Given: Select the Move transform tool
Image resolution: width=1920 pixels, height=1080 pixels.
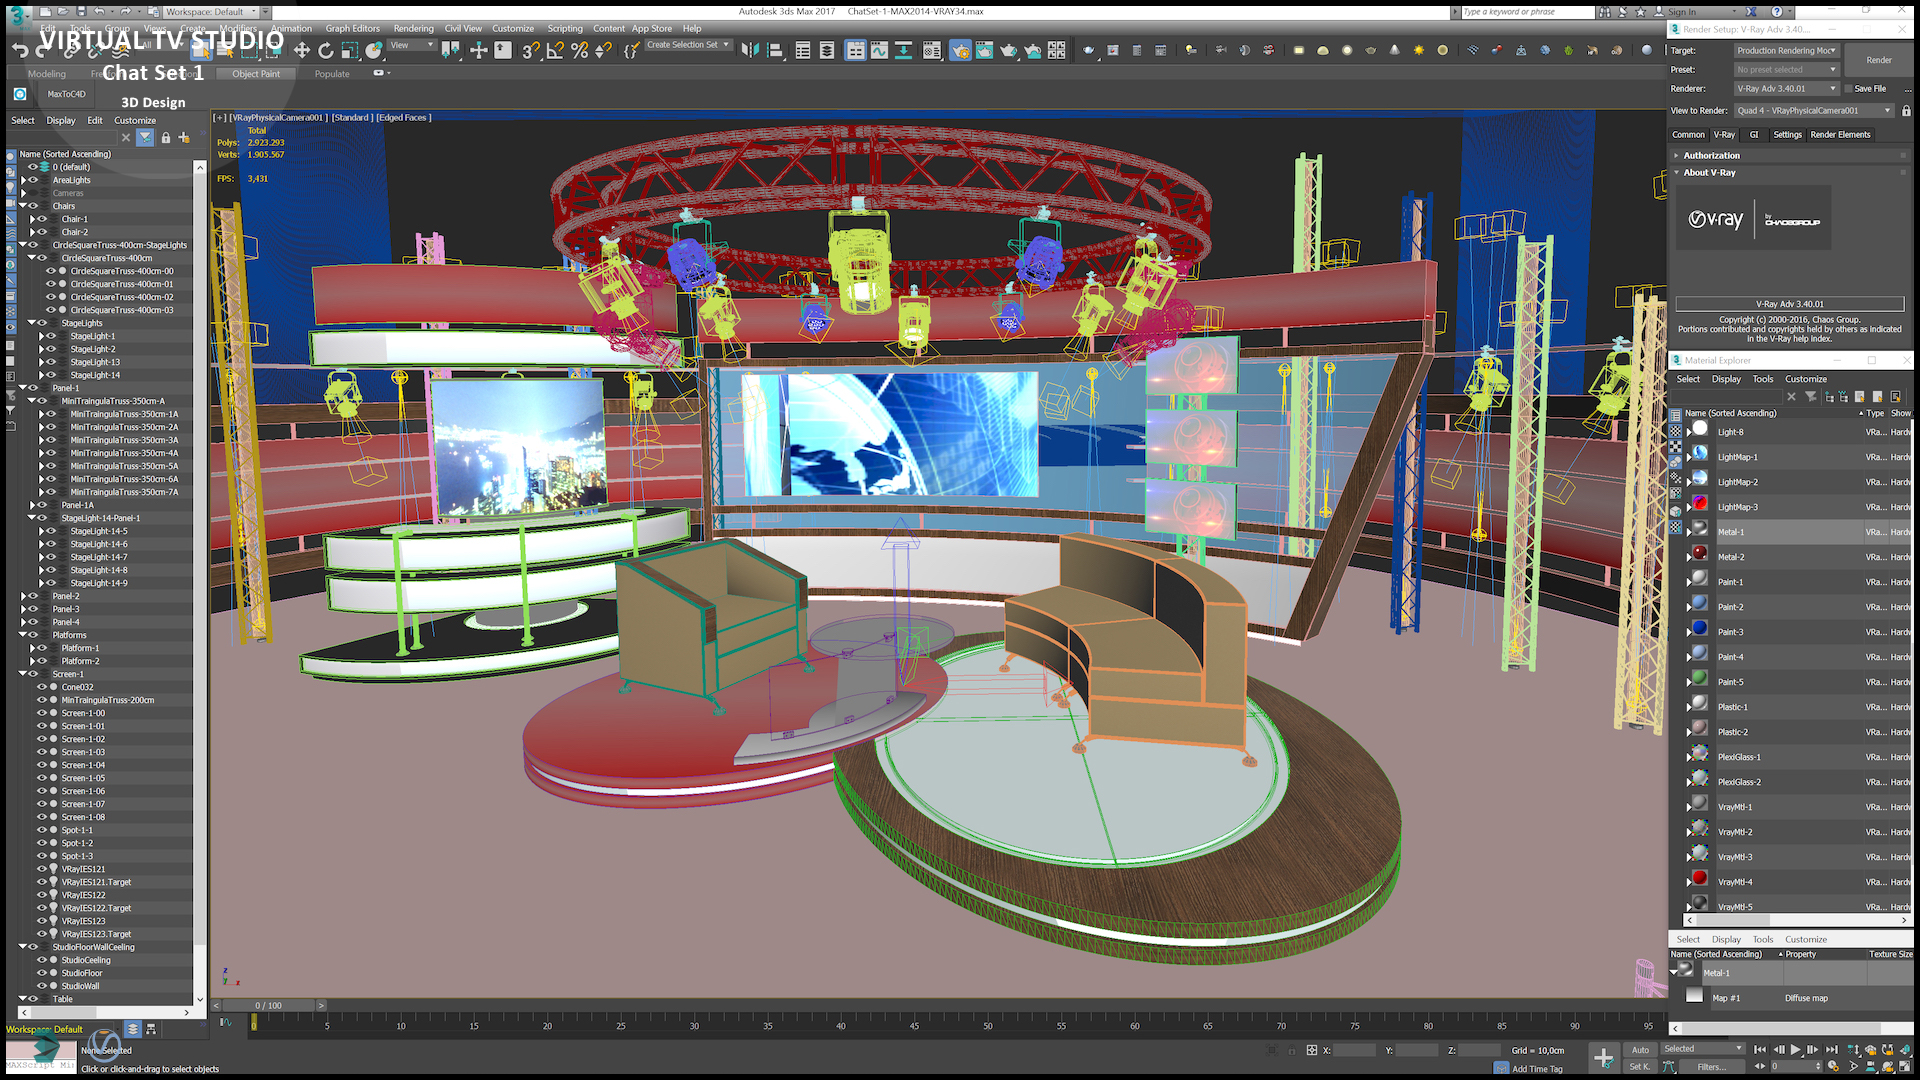Looking at the screenshot, I should point(301,50).
